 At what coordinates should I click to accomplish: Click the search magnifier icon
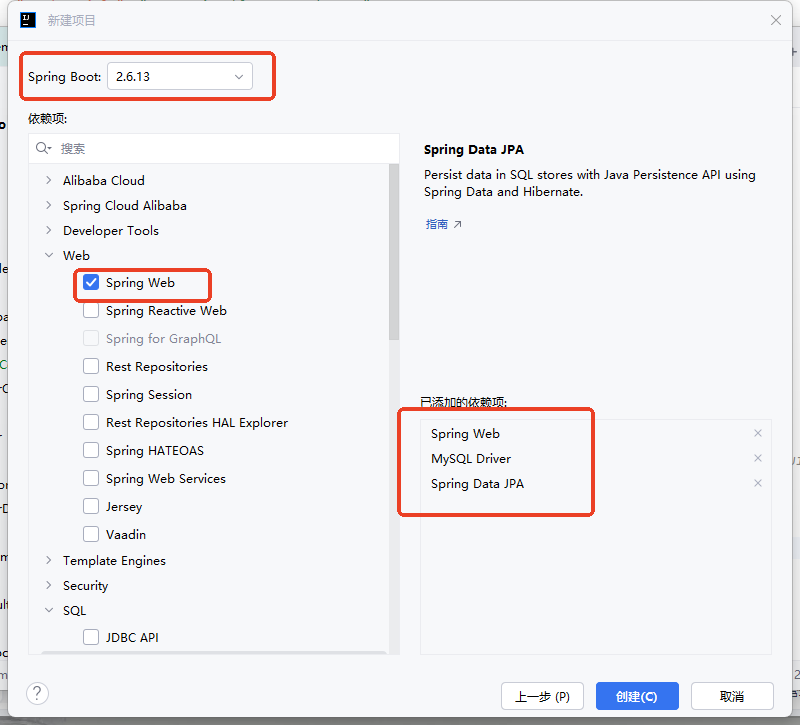pos(43,148)
